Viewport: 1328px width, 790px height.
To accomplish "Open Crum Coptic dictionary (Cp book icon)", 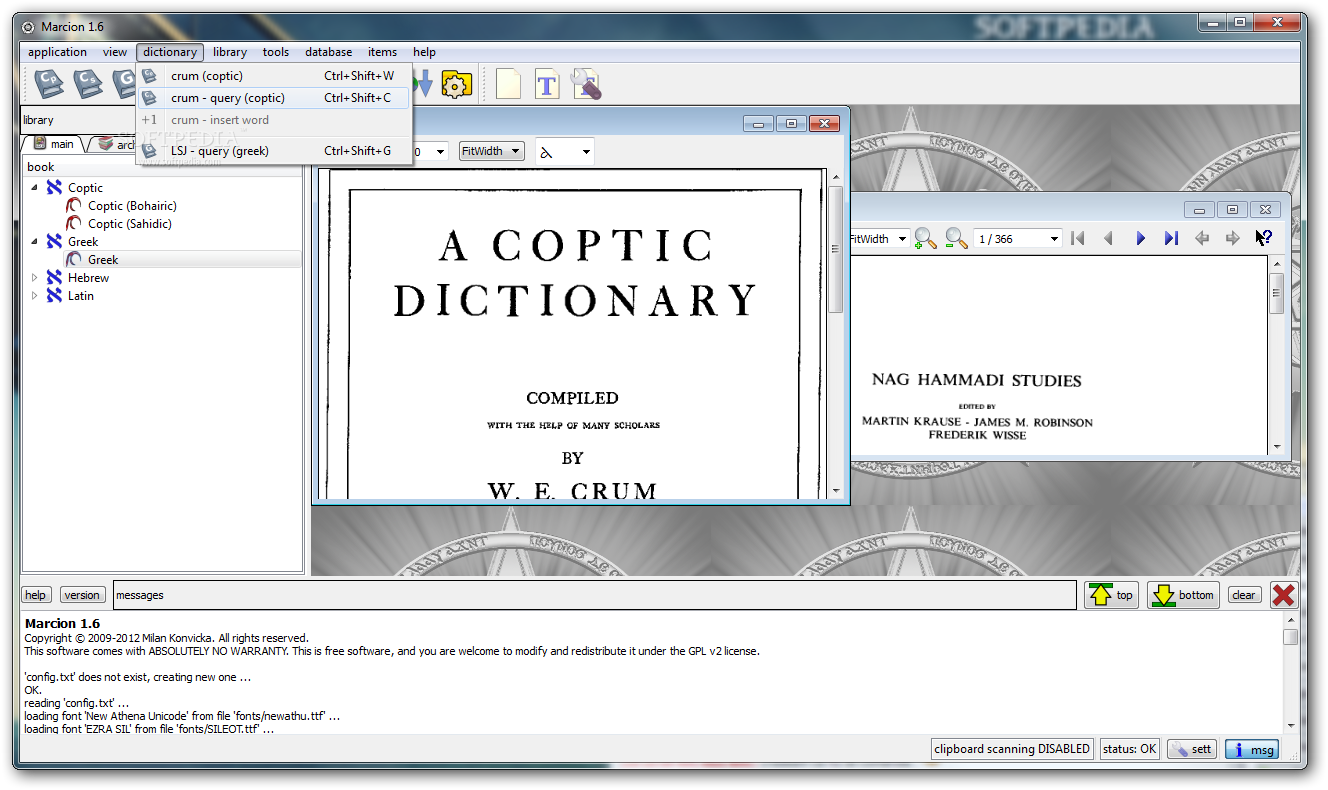I will (49, 83).
